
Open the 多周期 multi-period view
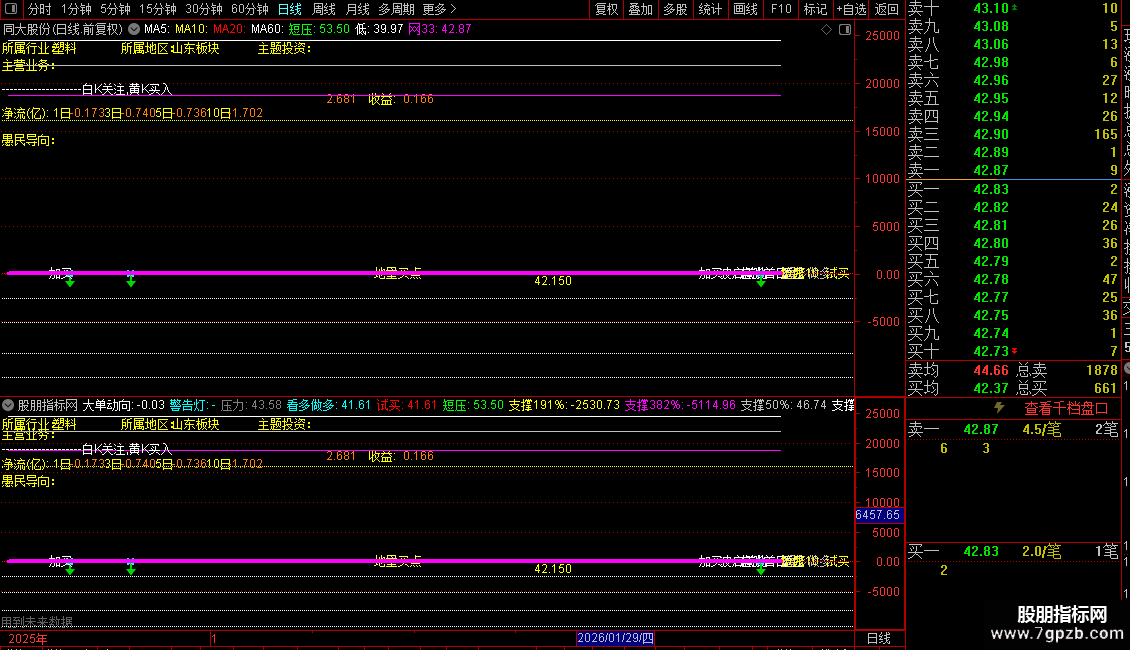click(x=396, y=9)
